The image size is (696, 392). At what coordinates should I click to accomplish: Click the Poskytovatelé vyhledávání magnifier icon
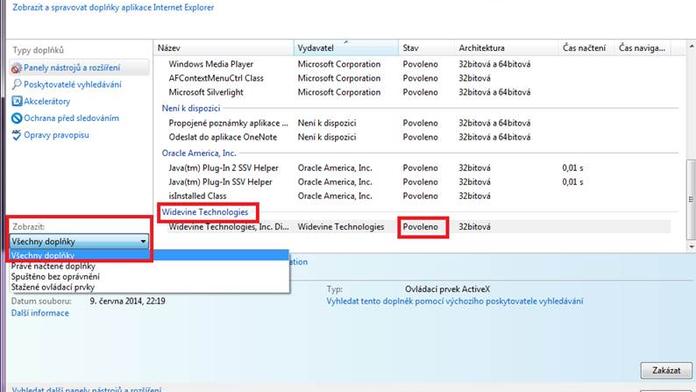pyautogui.click(x=16, y=84)
